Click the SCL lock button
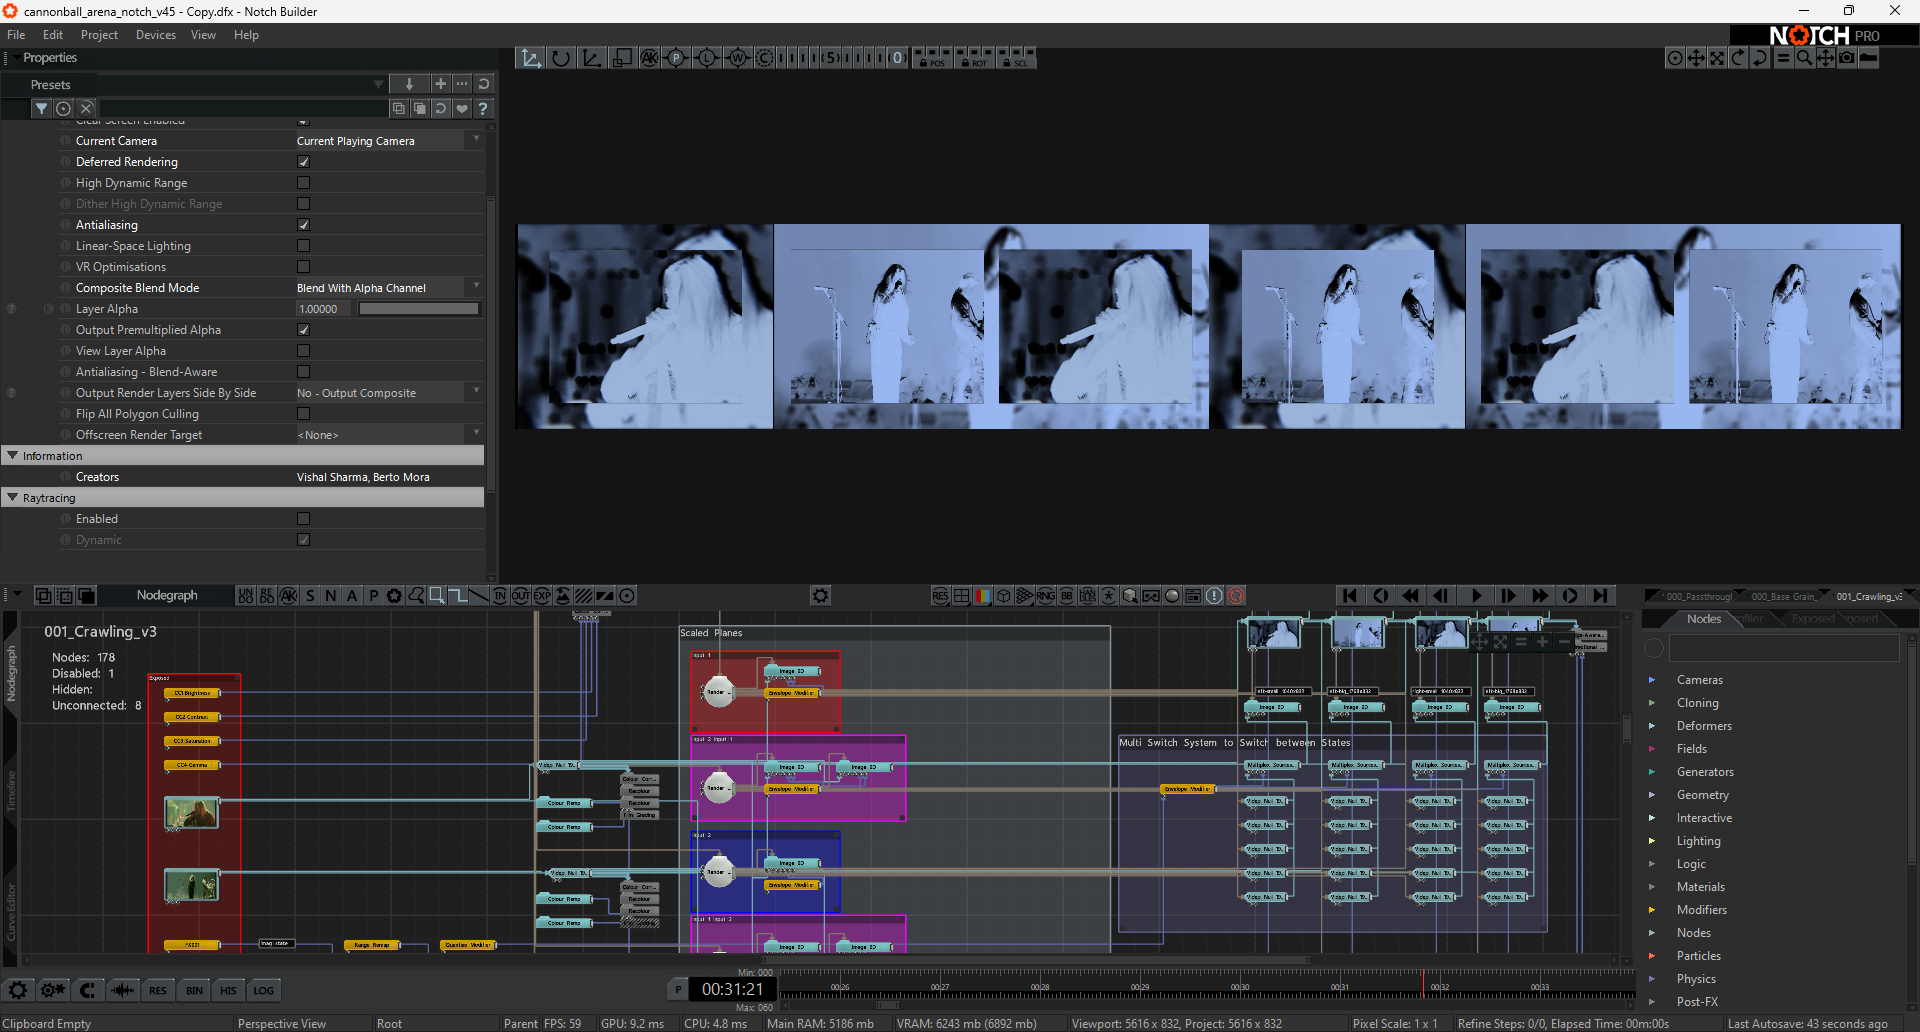 pyautogui.click(x=1016, y=58)
